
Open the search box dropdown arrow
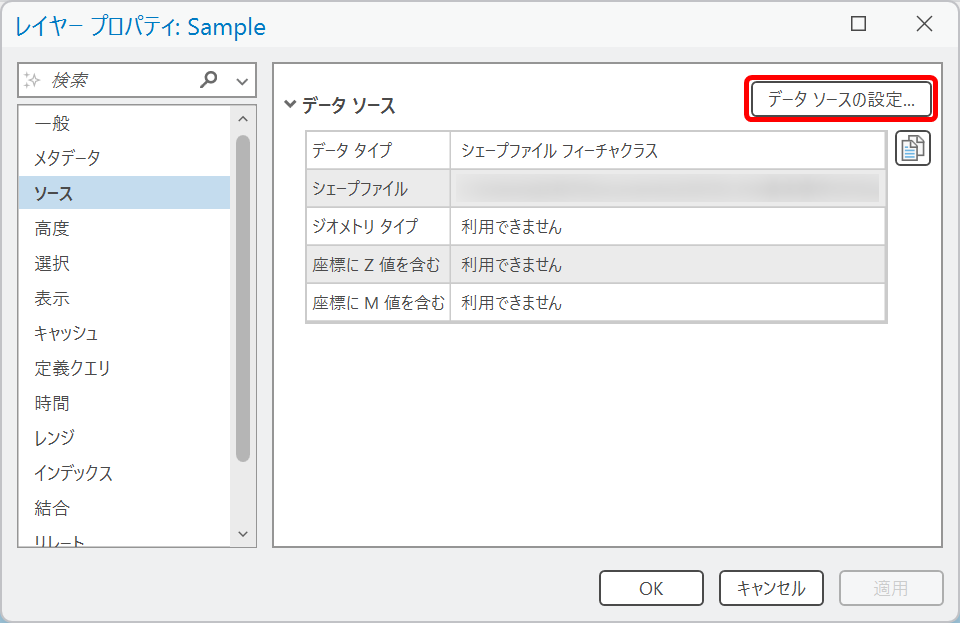[x=242, y=81]
